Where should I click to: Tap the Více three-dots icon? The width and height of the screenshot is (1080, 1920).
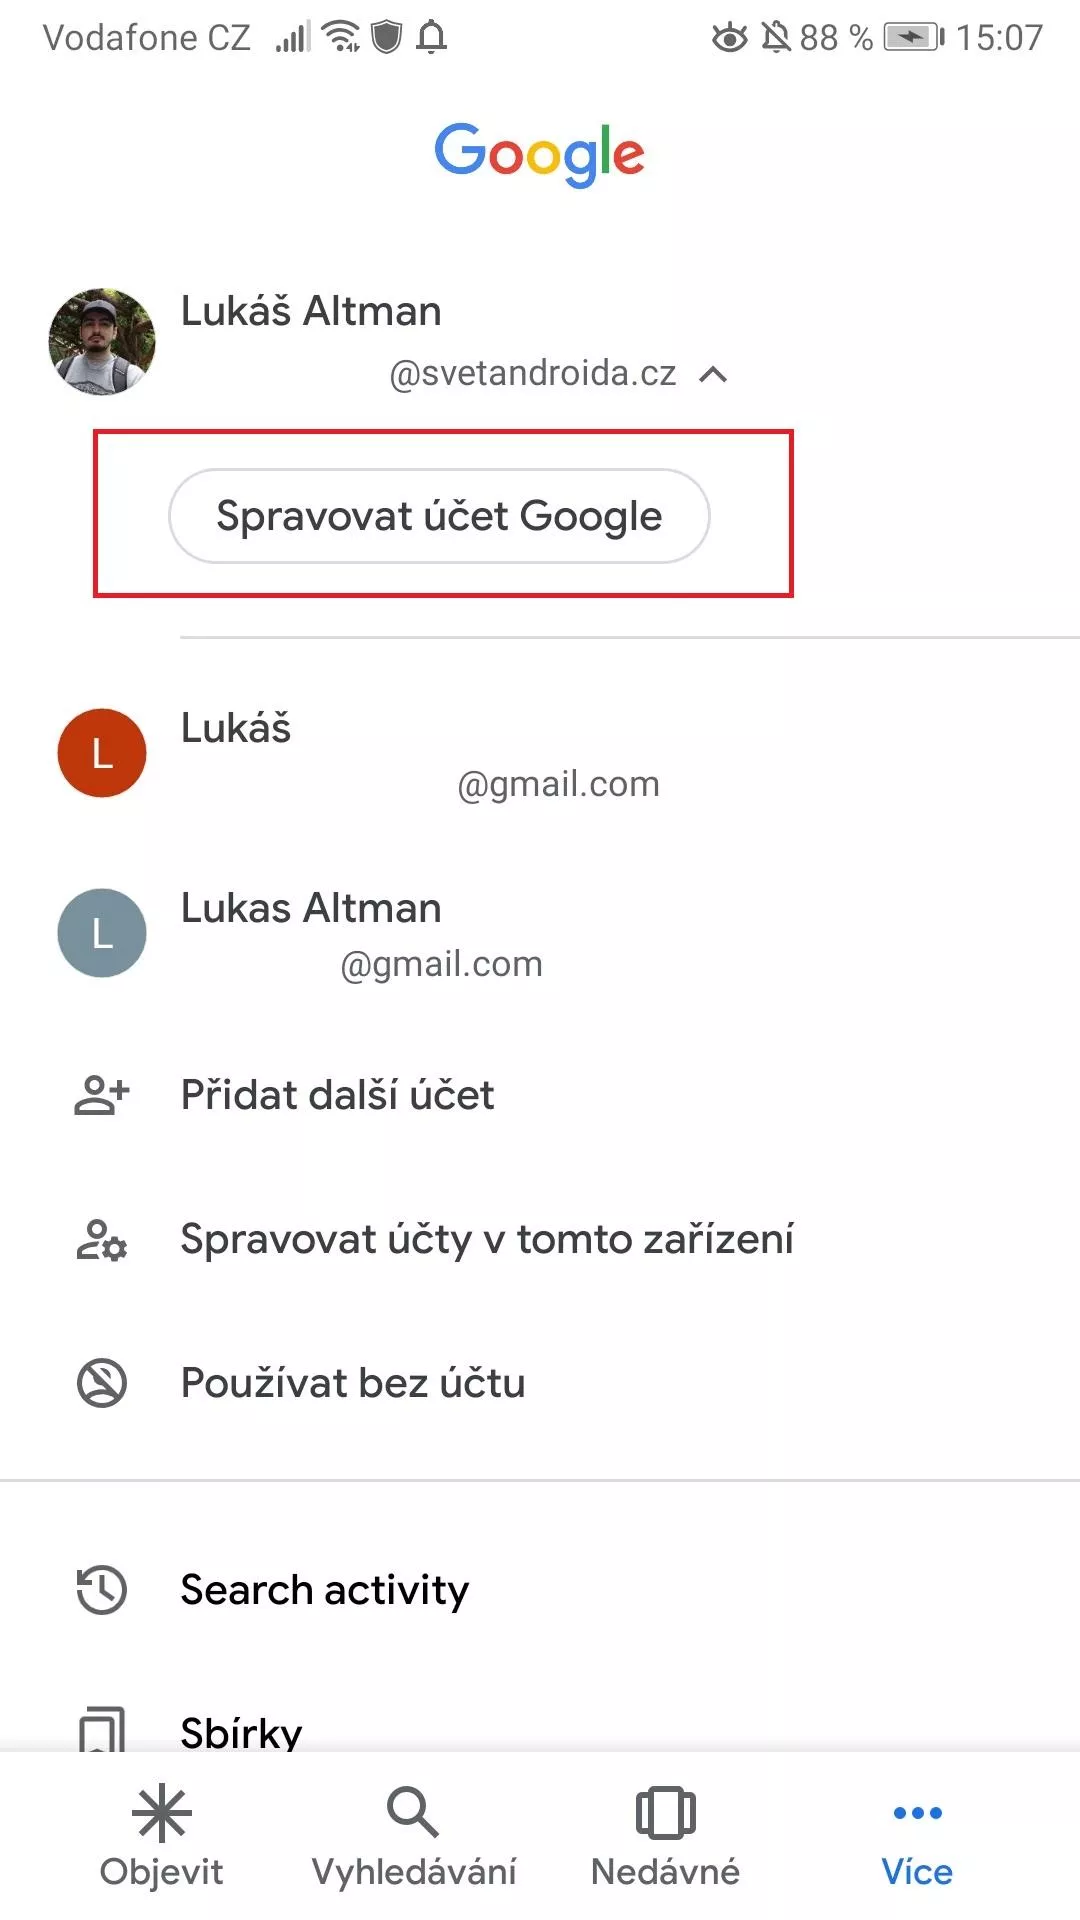pos(917,1812)
